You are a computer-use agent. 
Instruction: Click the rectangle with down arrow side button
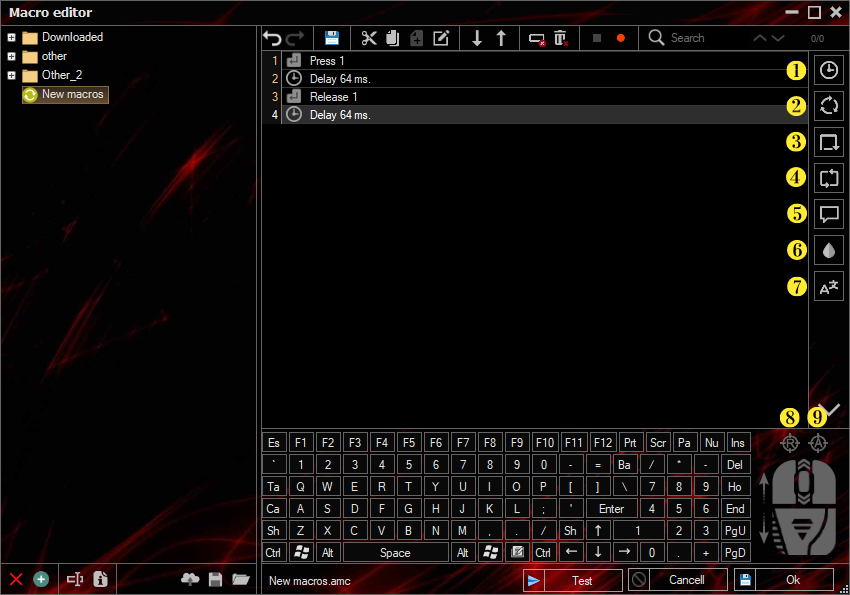[x=828, y=142]
